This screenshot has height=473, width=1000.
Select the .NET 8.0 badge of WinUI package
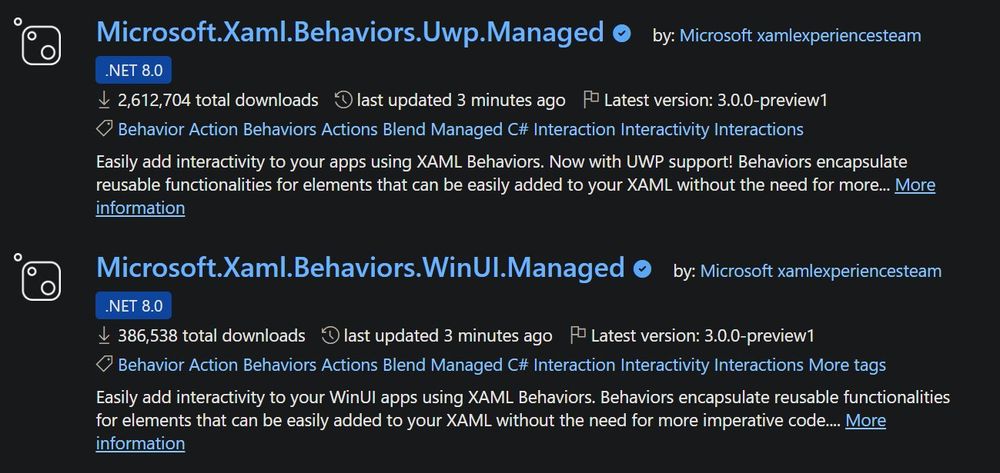click(x=133, y=306)
